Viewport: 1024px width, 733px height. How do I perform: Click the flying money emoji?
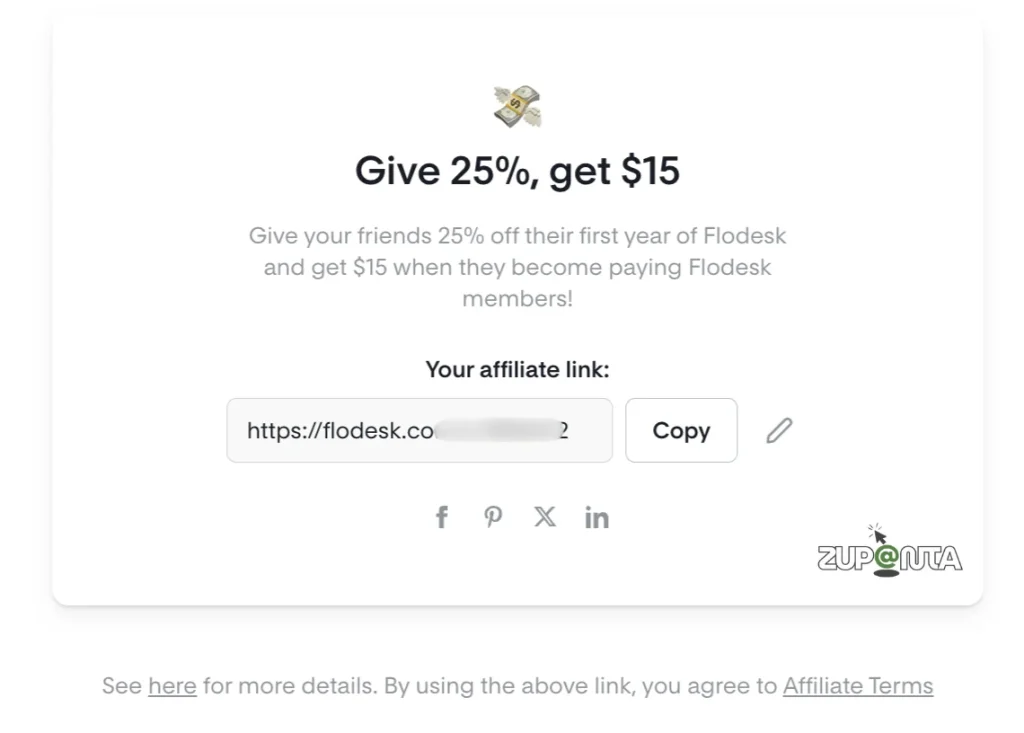tap(517, 106)
